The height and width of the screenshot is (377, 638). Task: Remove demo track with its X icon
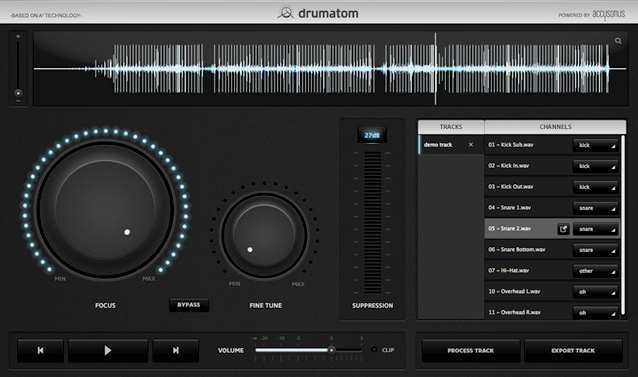point(471,145)
